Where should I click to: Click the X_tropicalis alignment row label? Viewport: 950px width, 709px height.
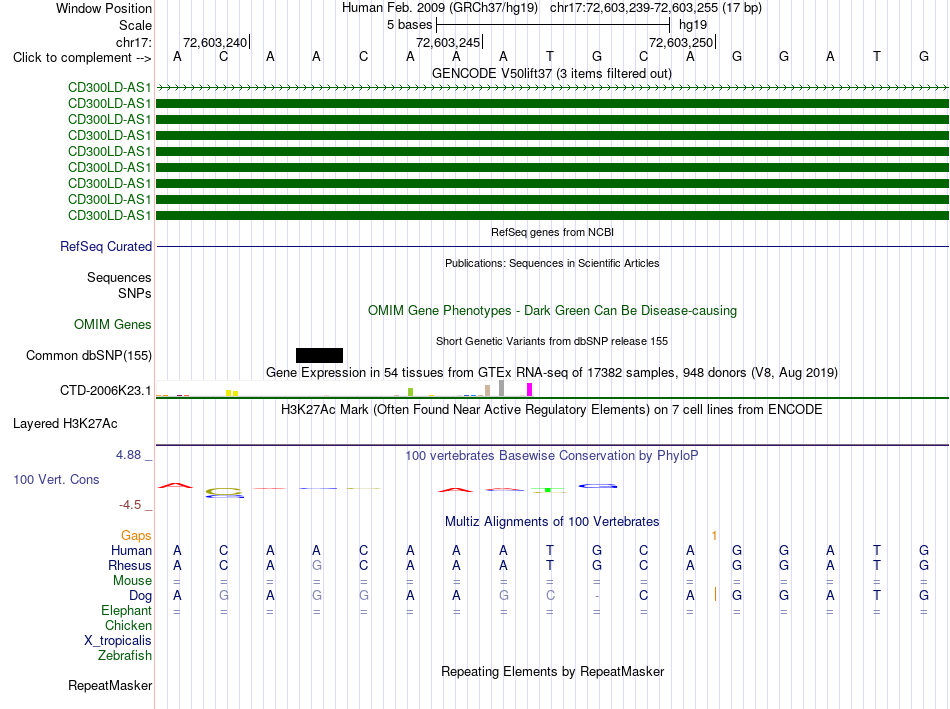118,641
